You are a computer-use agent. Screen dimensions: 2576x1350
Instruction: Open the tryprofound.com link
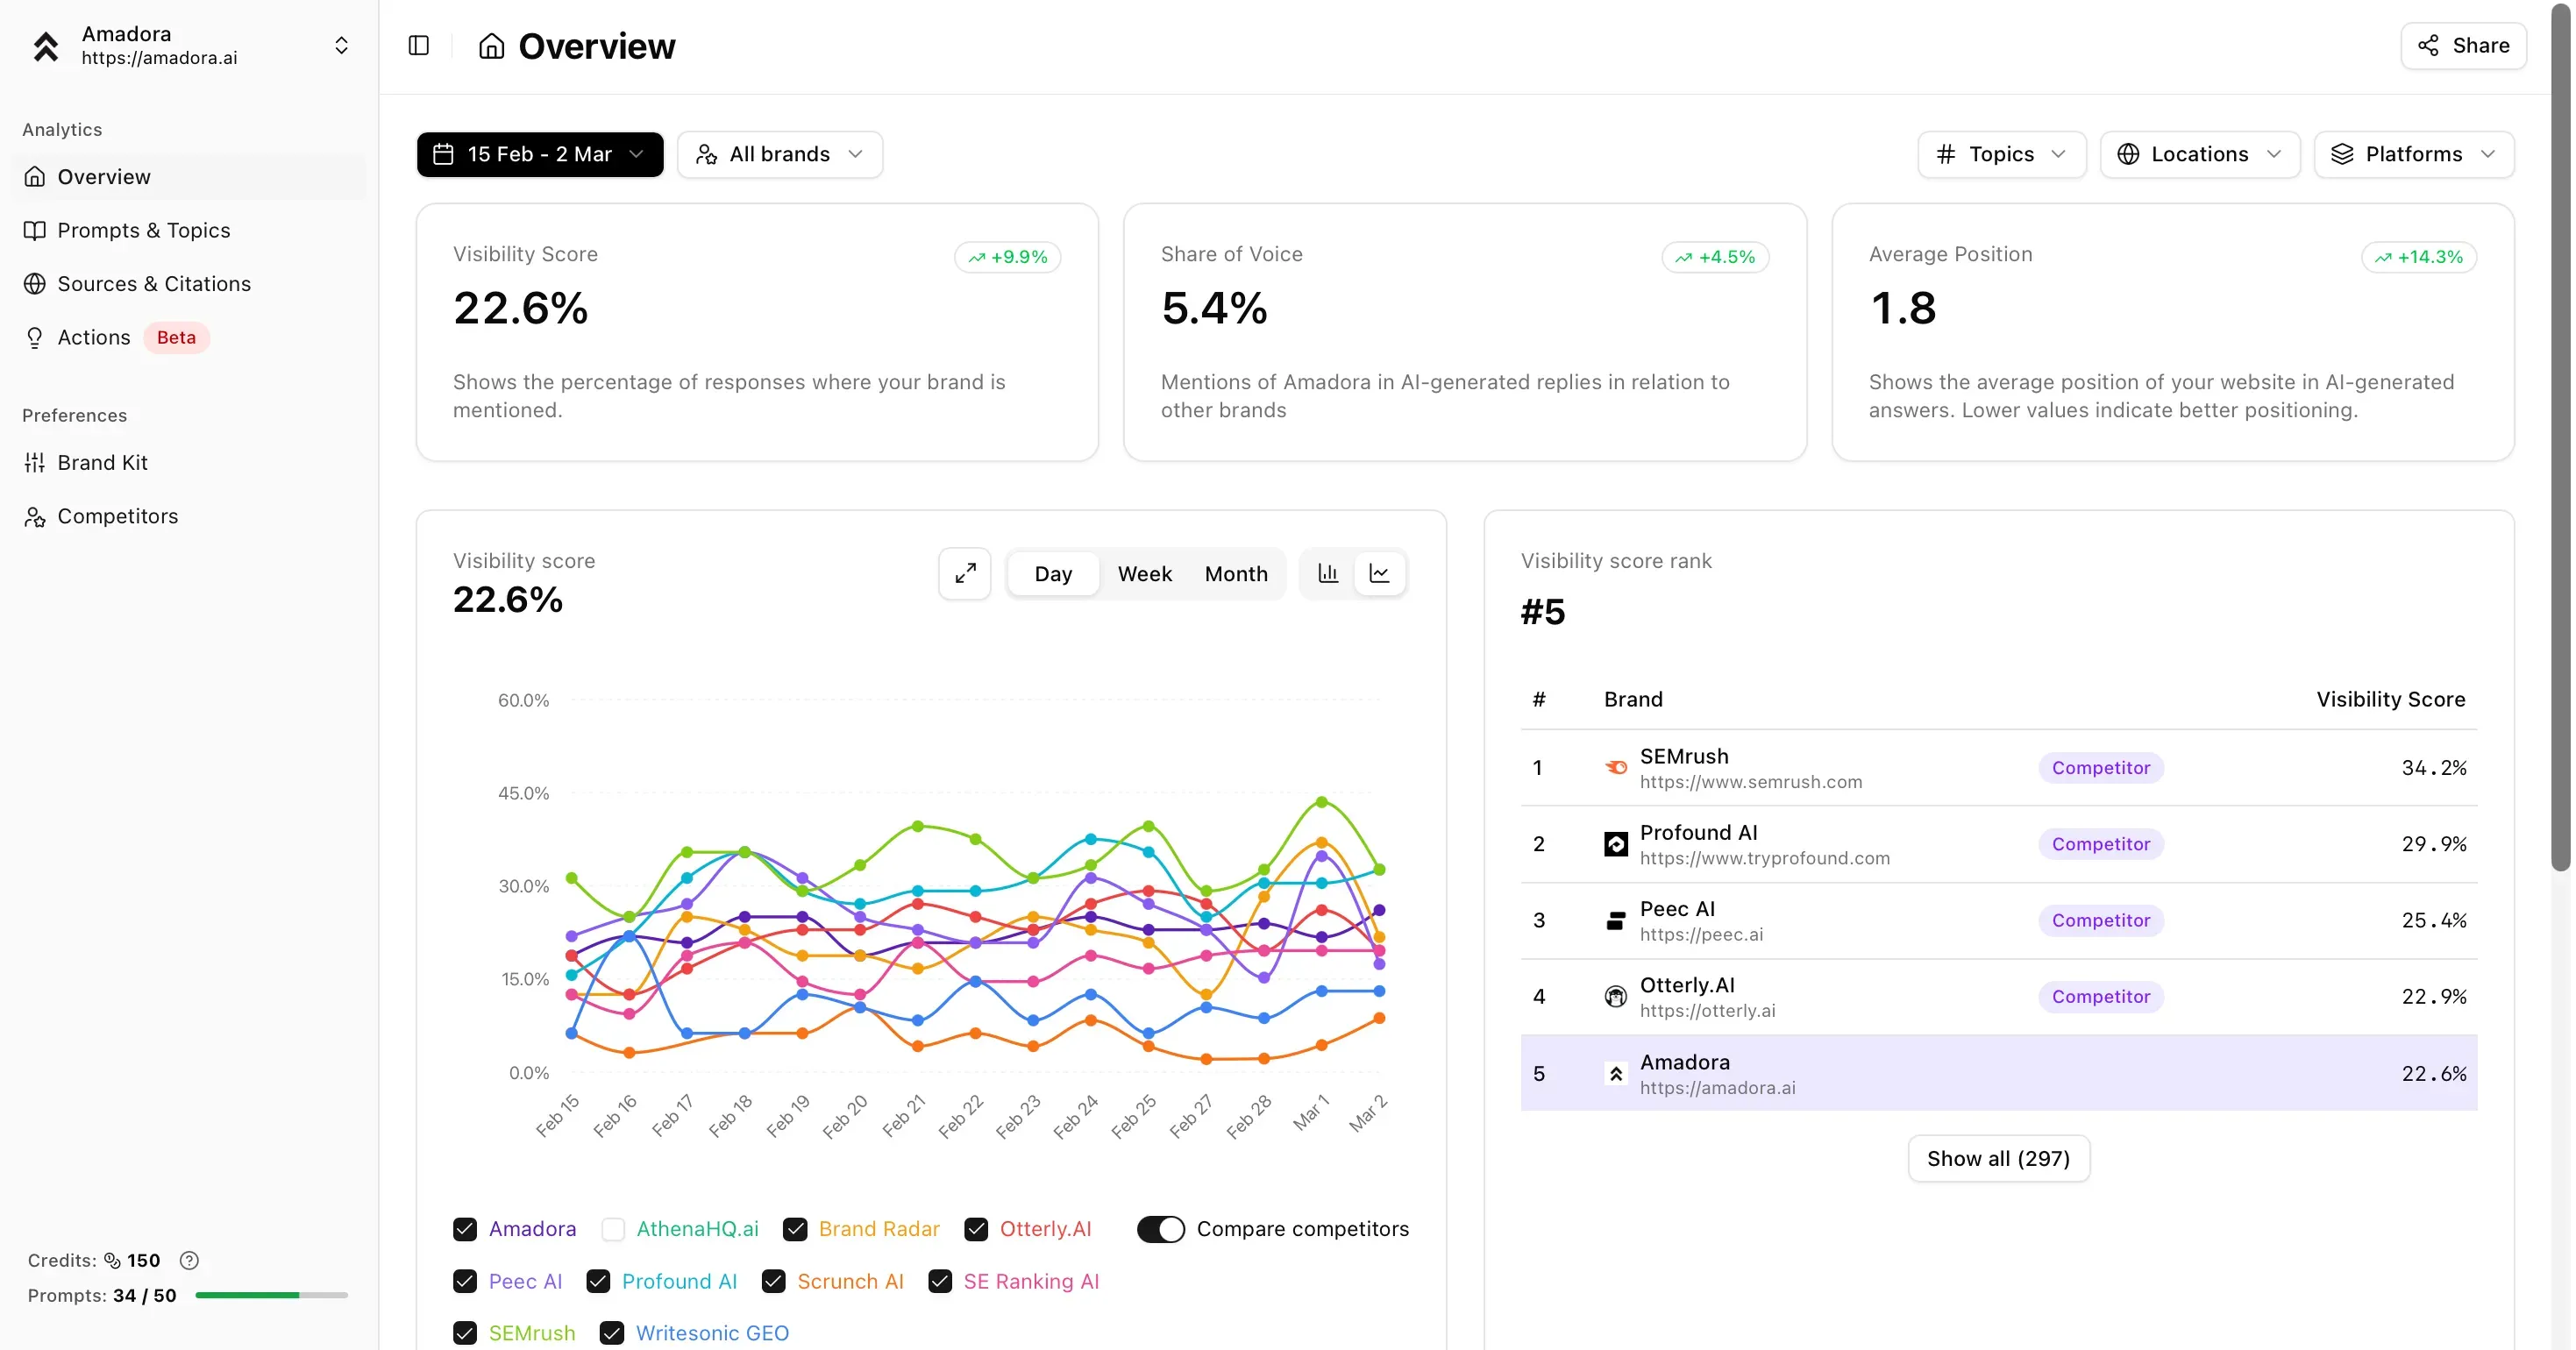[x=1765, y=858]
